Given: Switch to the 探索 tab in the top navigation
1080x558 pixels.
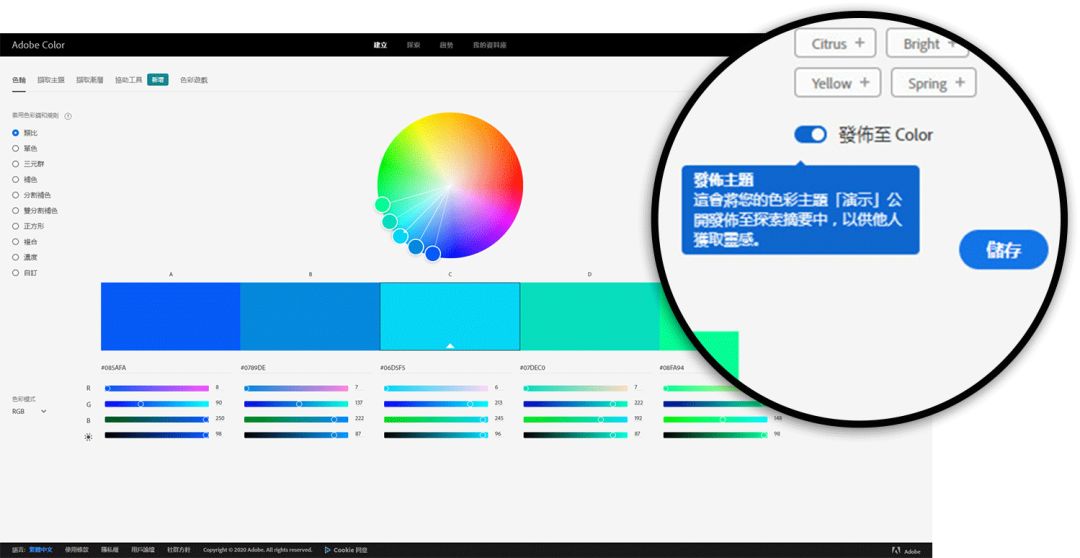Looking at the screenshot, I should [413, 45].
